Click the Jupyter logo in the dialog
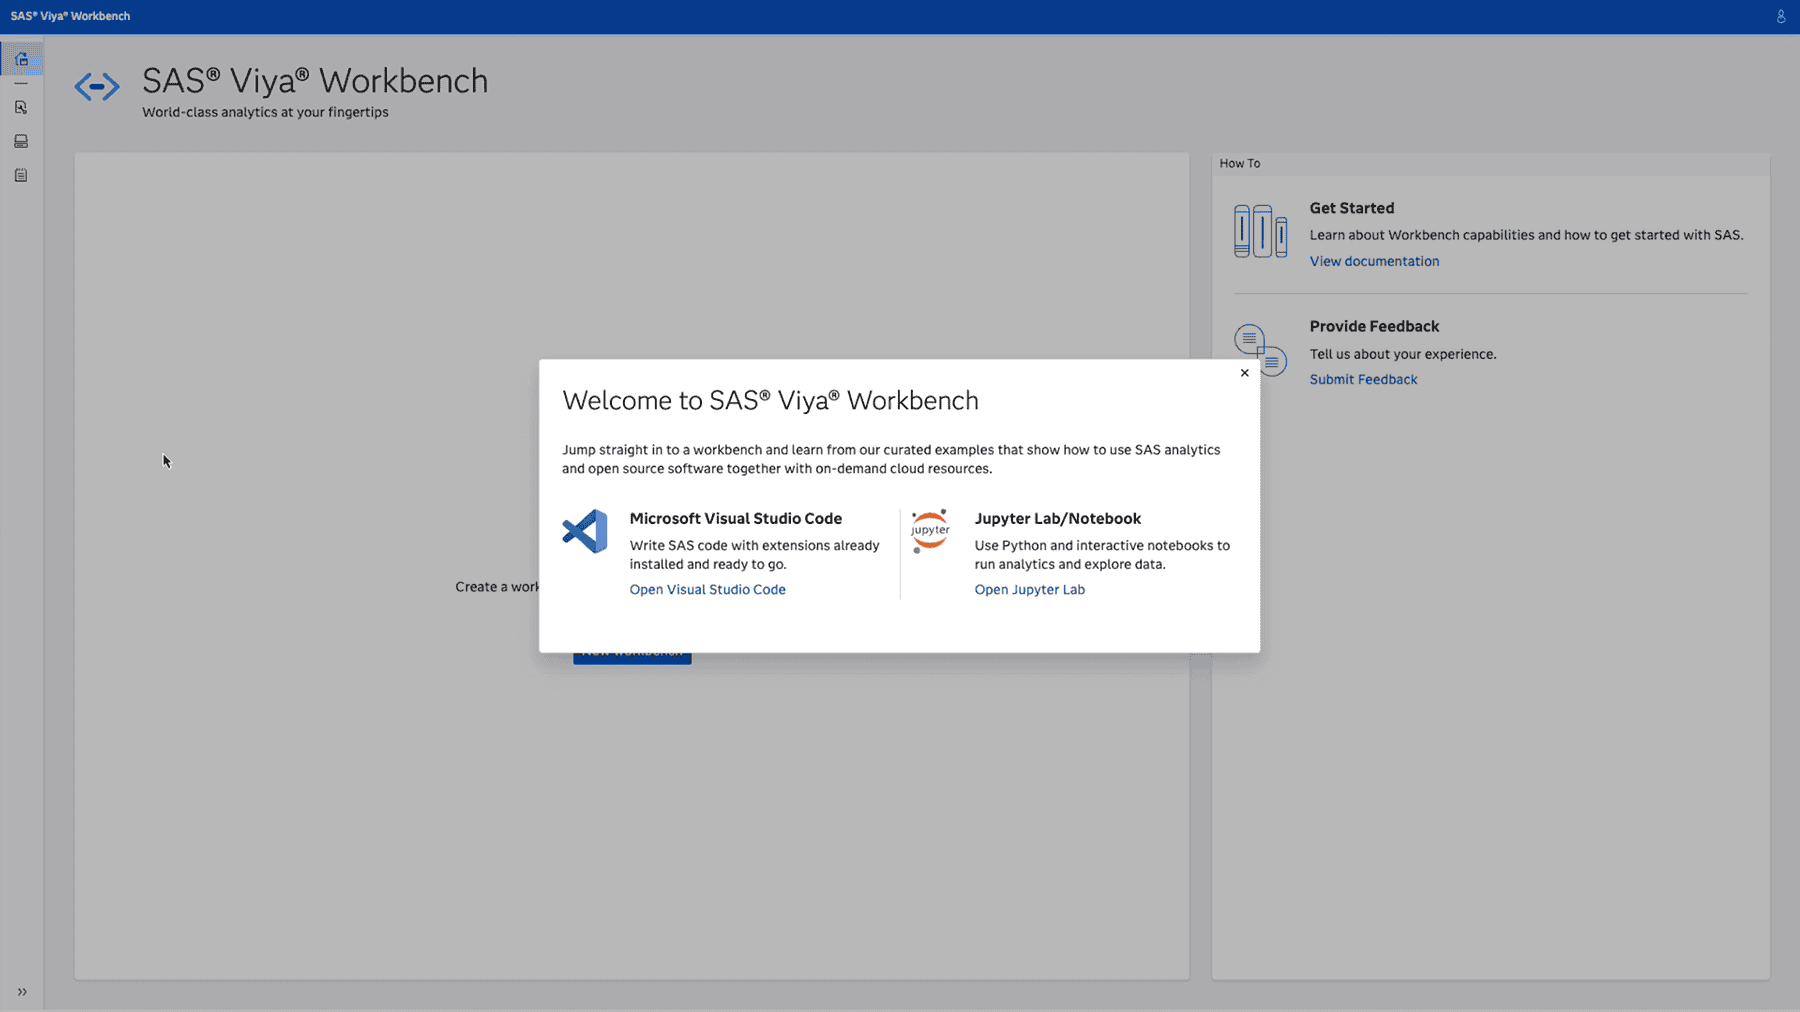1800x1012 pixels. tap(930, 531)
